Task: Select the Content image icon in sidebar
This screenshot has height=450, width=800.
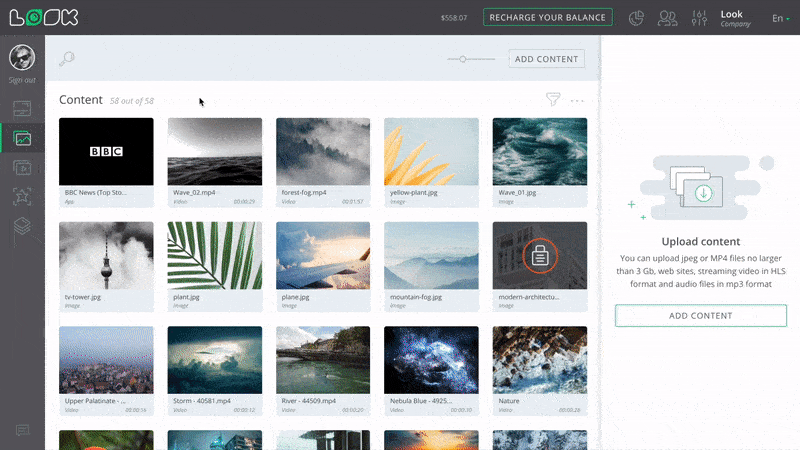Action: pyautogui.click(x=22, y=138)
